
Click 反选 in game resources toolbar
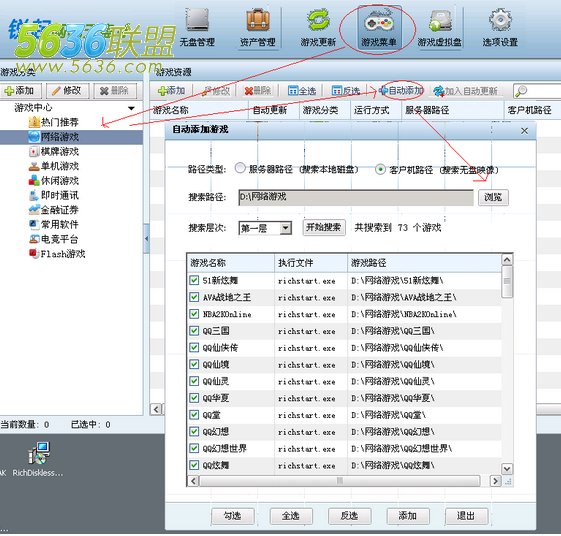(x=346, y=91)
